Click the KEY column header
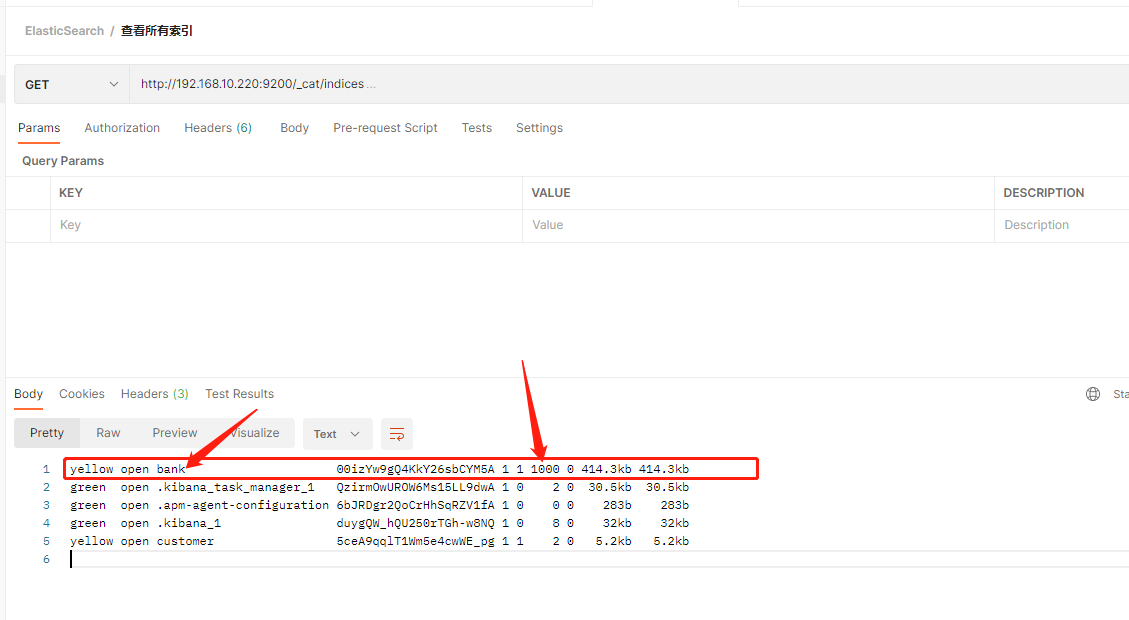Viewport: 1129px width, 620px height. (x=71, y=193)
